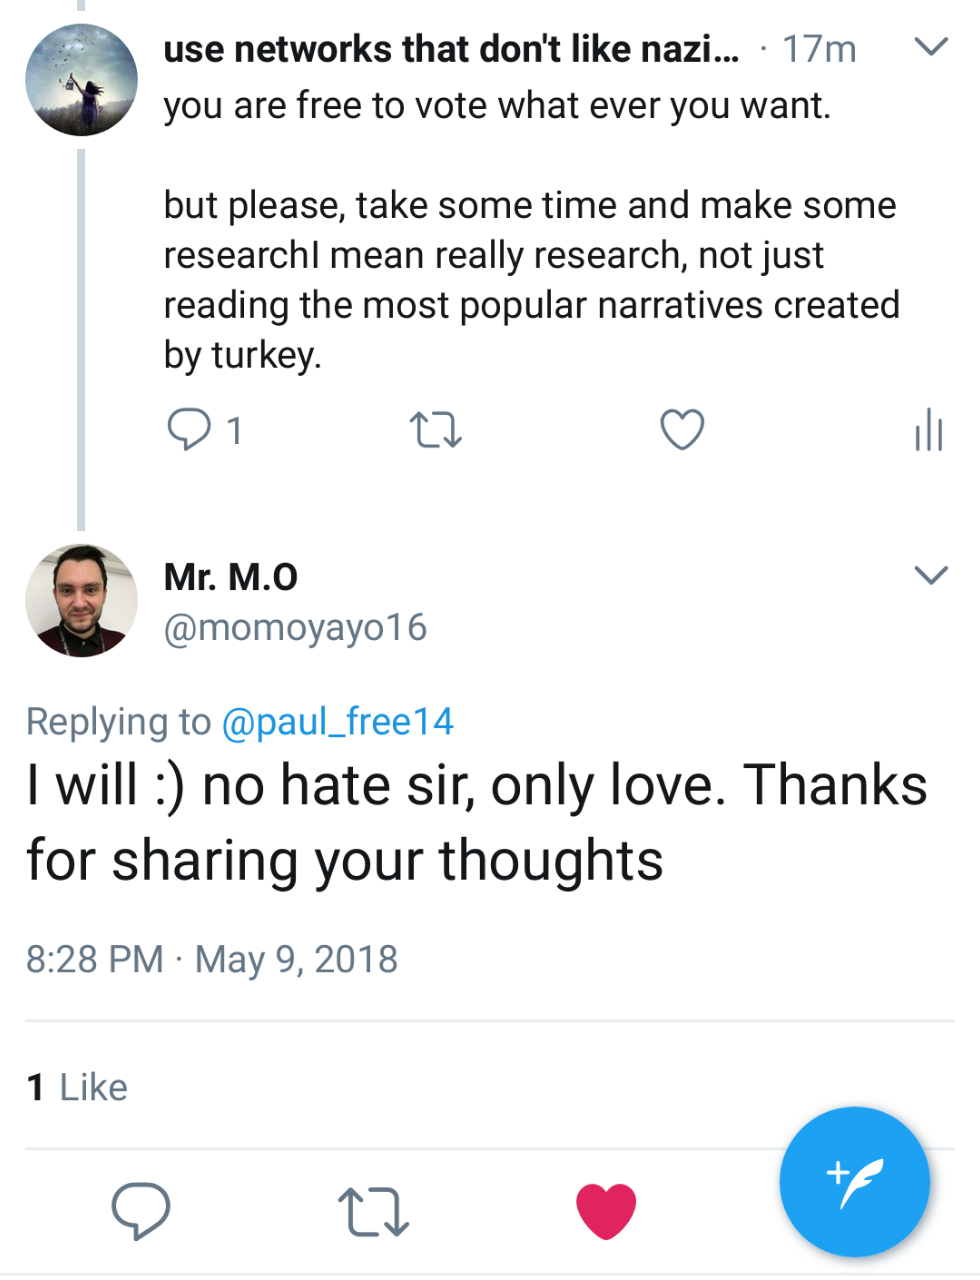
Task: Open options chevron on the top tweet
Action: (x=931, y=47)
